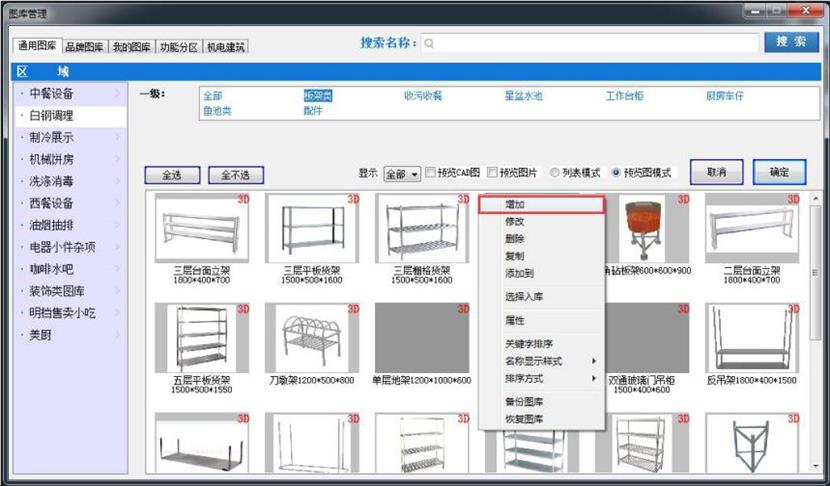Choose 备份图库 from the context menu
830x486 pixels.
[x=542, y=401]
